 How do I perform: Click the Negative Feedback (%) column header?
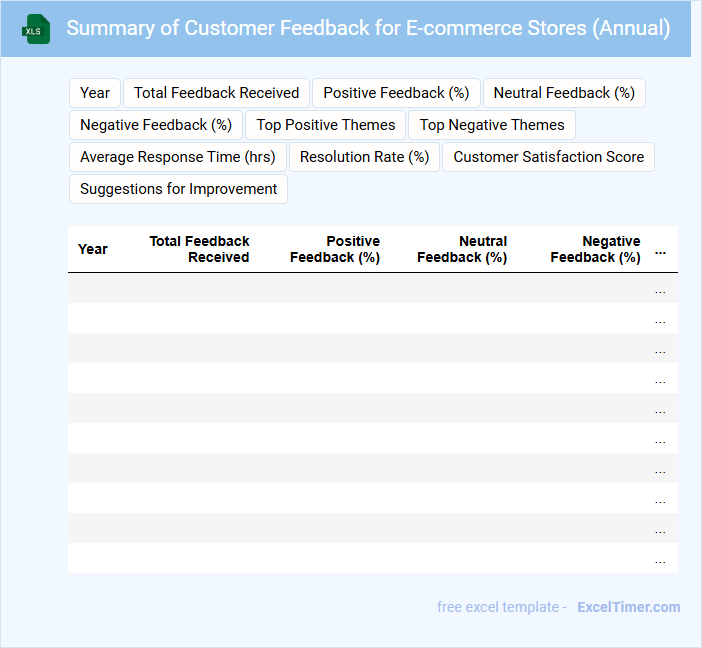[x=596, y=249]
